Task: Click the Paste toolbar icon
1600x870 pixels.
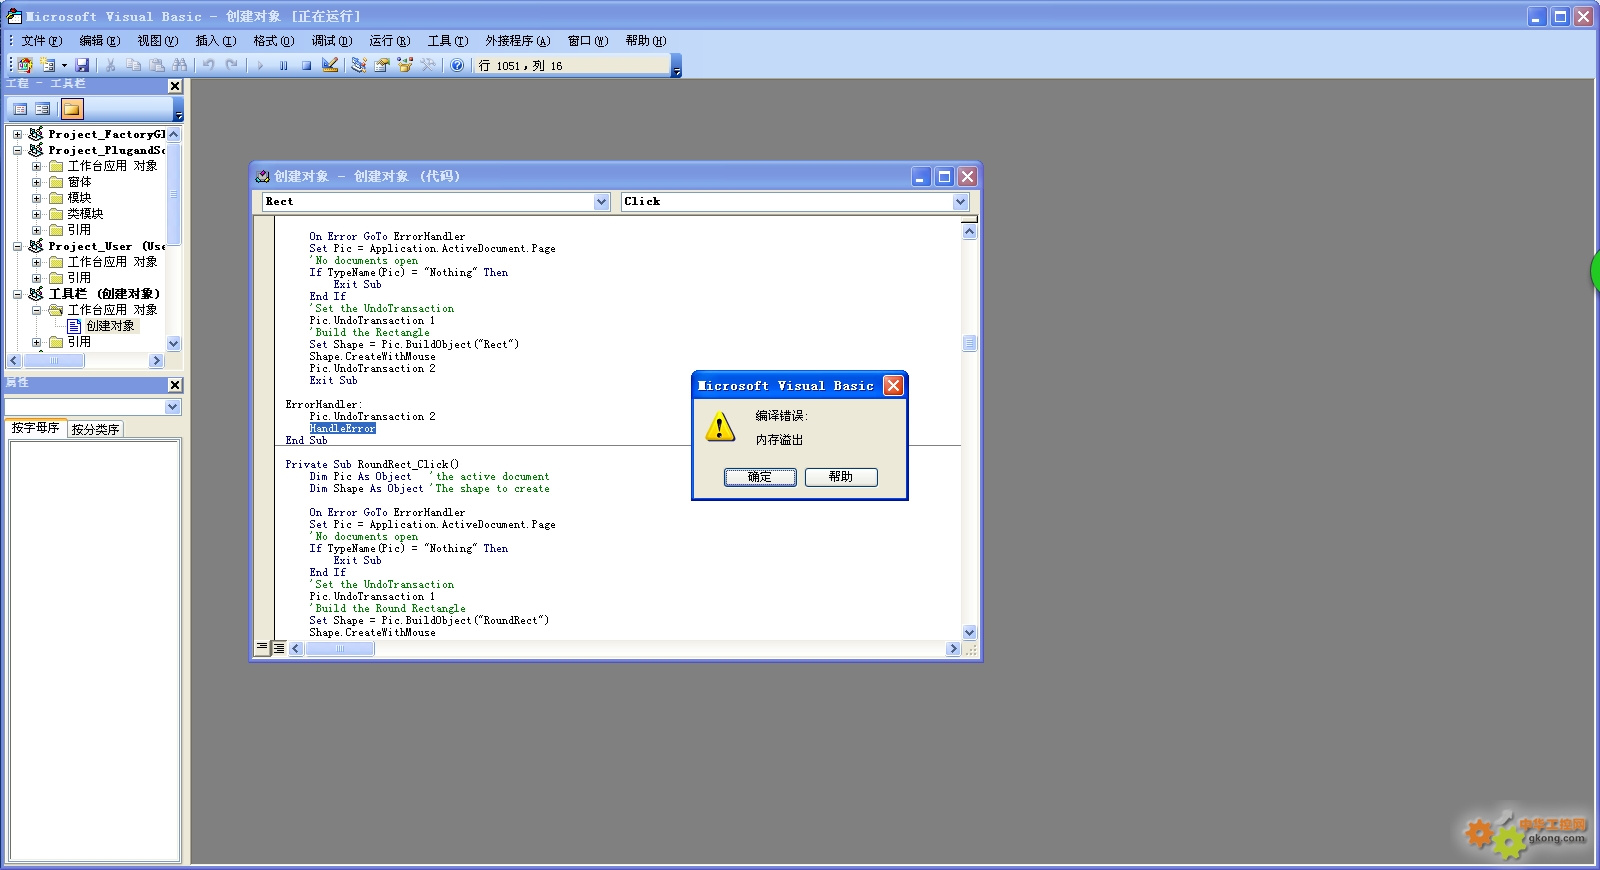Action: click(157, 65)
